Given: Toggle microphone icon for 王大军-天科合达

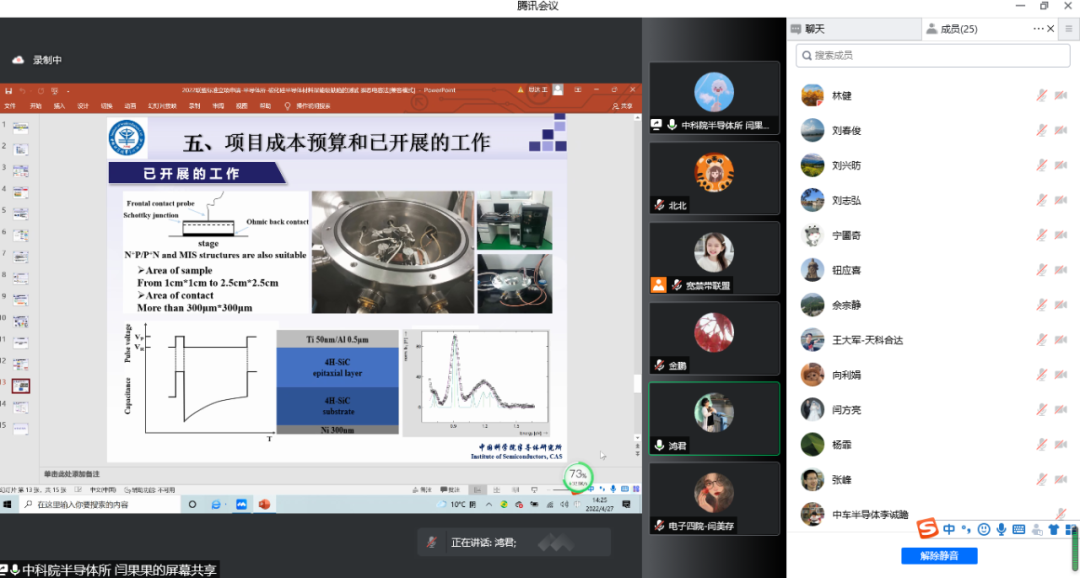Looking at the screenshot, I should coord(1041,340).
